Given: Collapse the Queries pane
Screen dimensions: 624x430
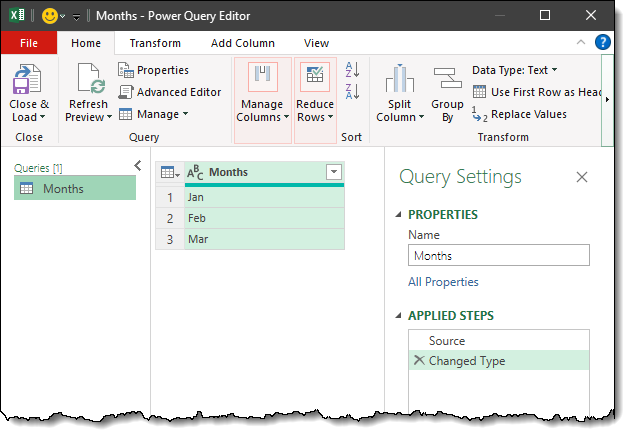Looking at the screenshot, I should click(138, 166).
